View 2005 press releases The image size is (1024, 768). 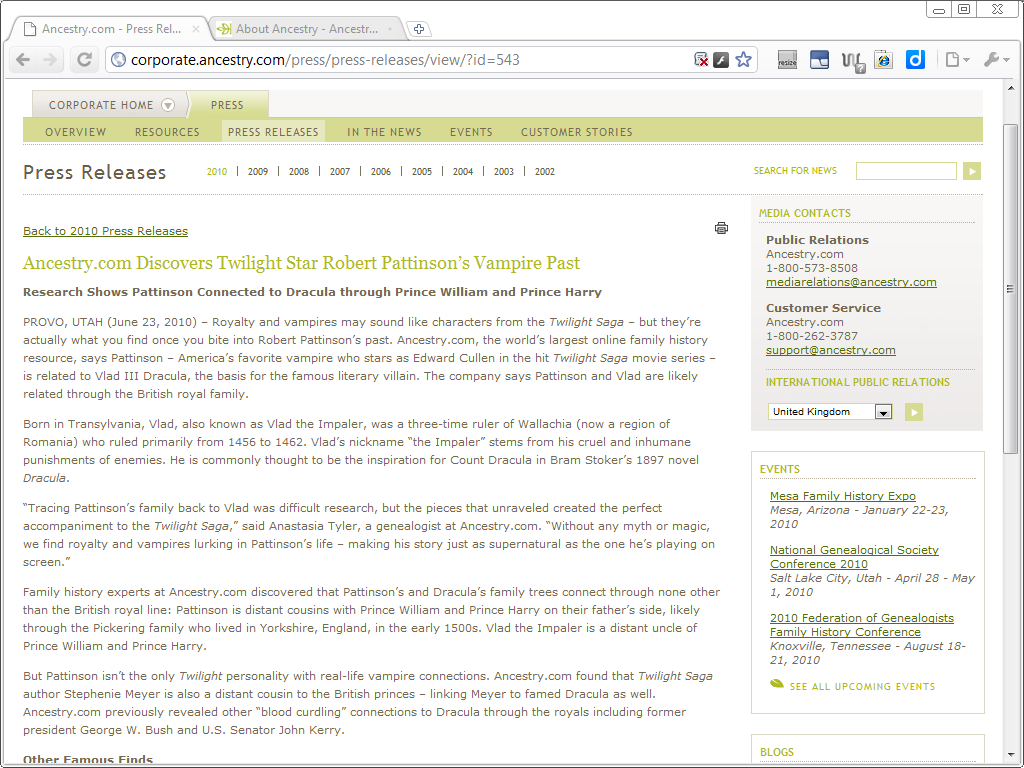tap(422, 172)
